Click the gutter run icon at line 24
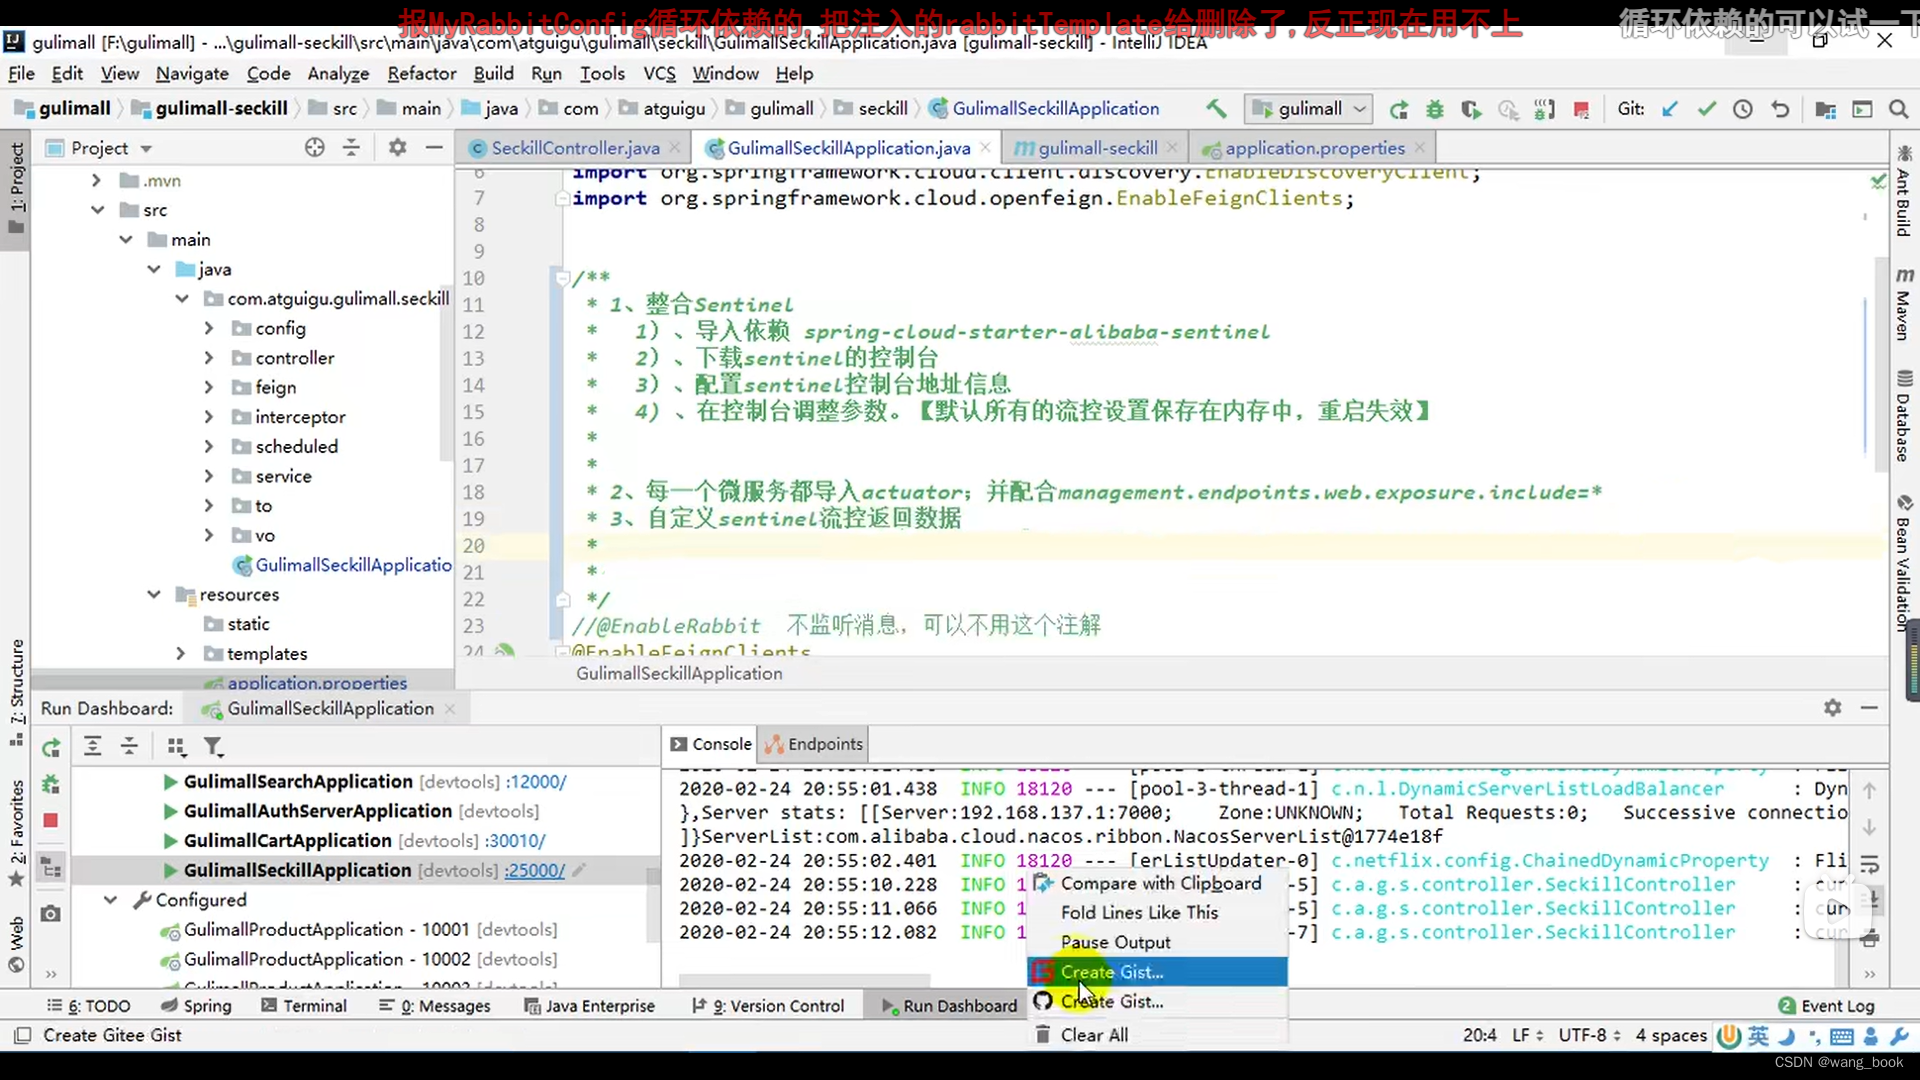 pyautogui.click(x=505, y=650)
